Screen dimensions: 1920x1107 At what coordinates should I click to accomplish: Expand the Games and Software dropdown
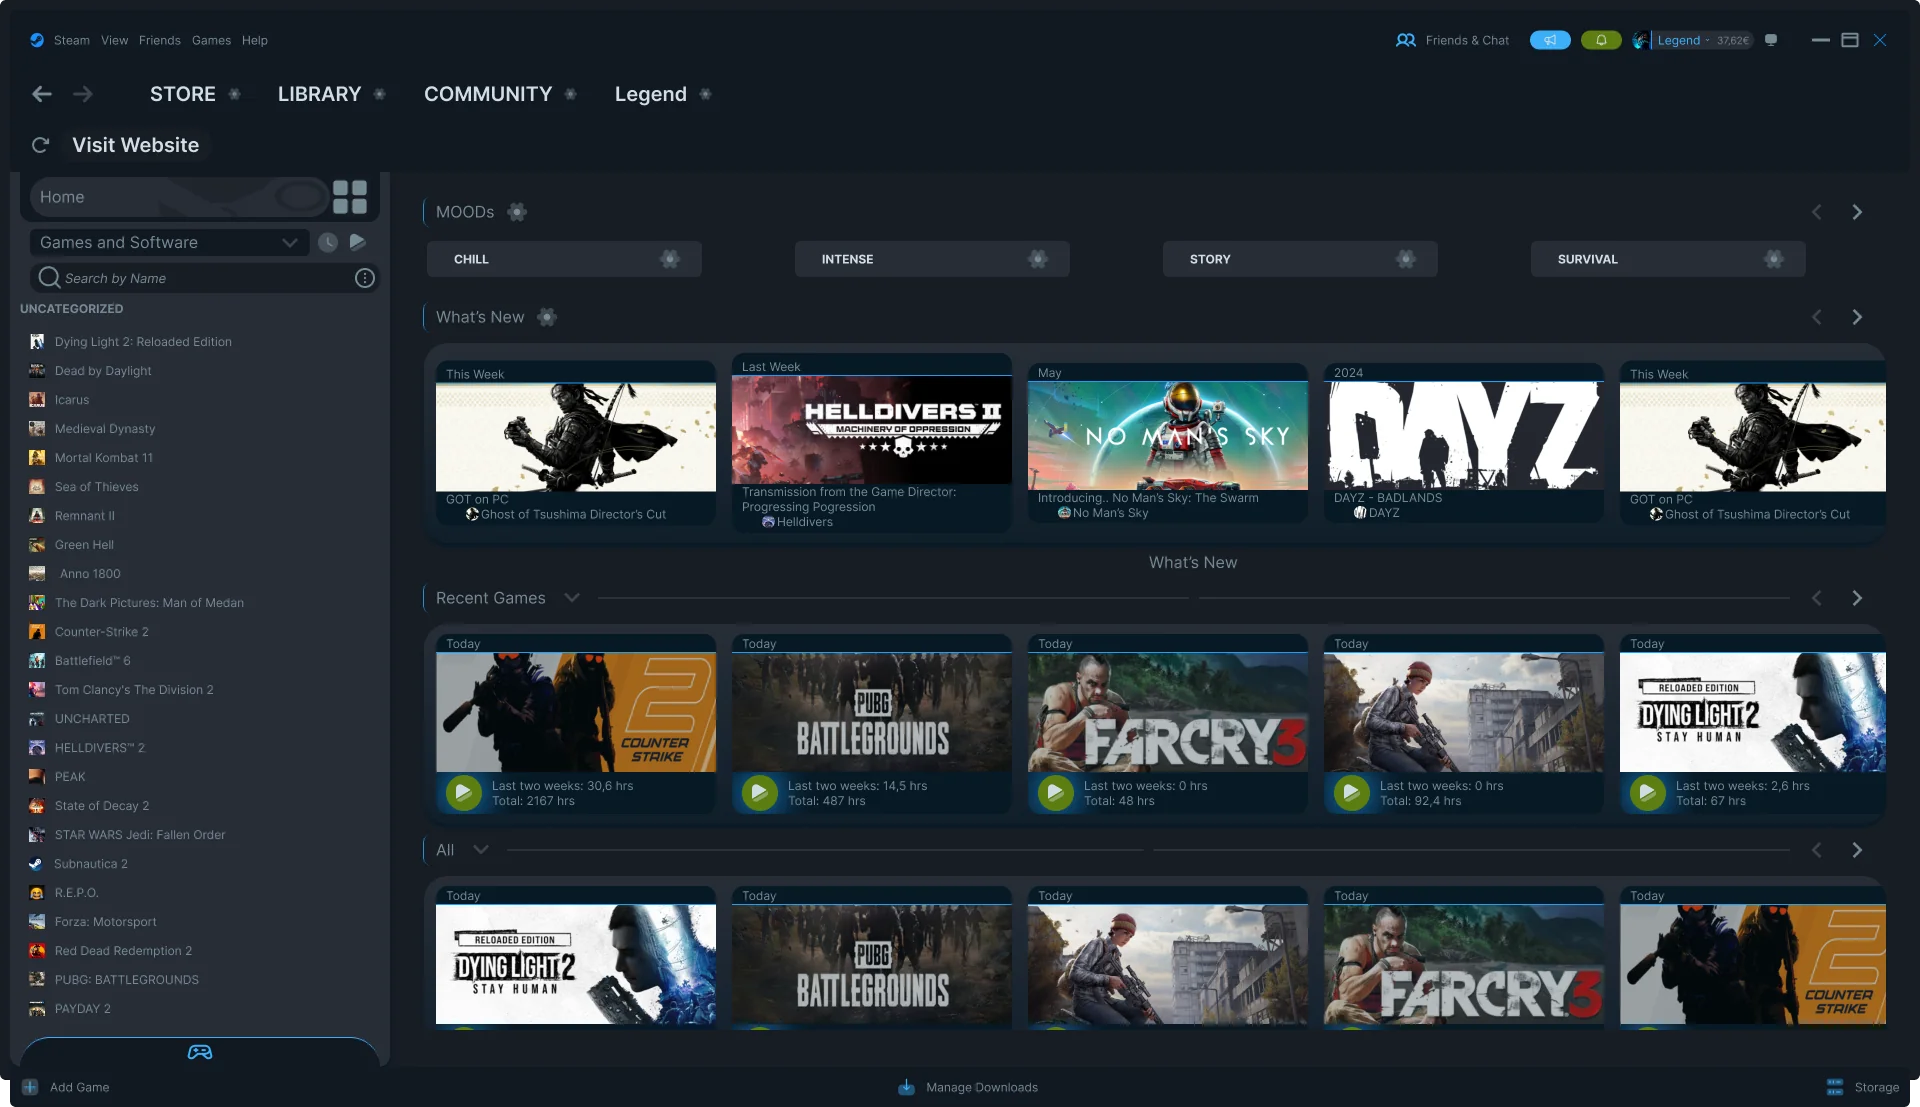(168, 242)
